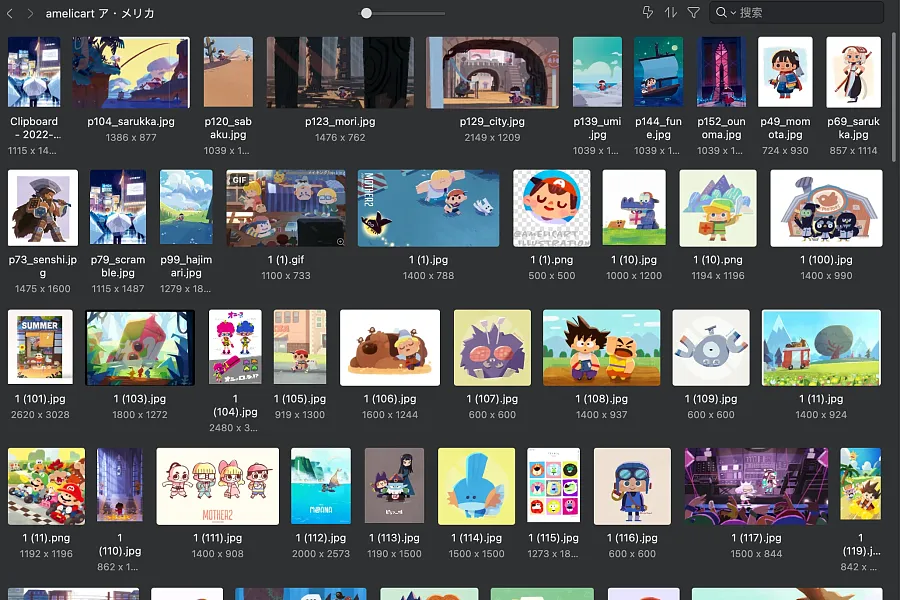Image resolution: width=900 pixels, height=600 pixels.
Task: Select the 1 (11).png kart racing thumbnail
Action: pos(46,486)
